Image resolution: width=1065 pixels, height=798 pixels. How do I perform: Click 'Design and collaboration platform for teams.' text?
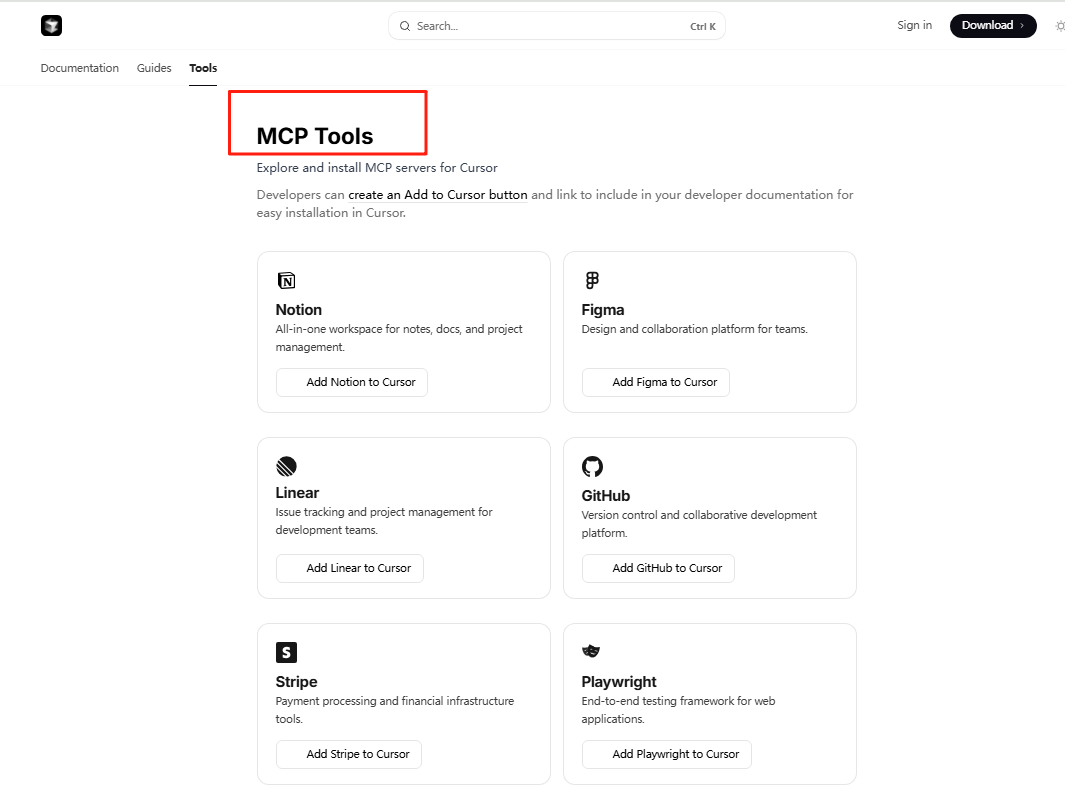(x=694, y=329)
